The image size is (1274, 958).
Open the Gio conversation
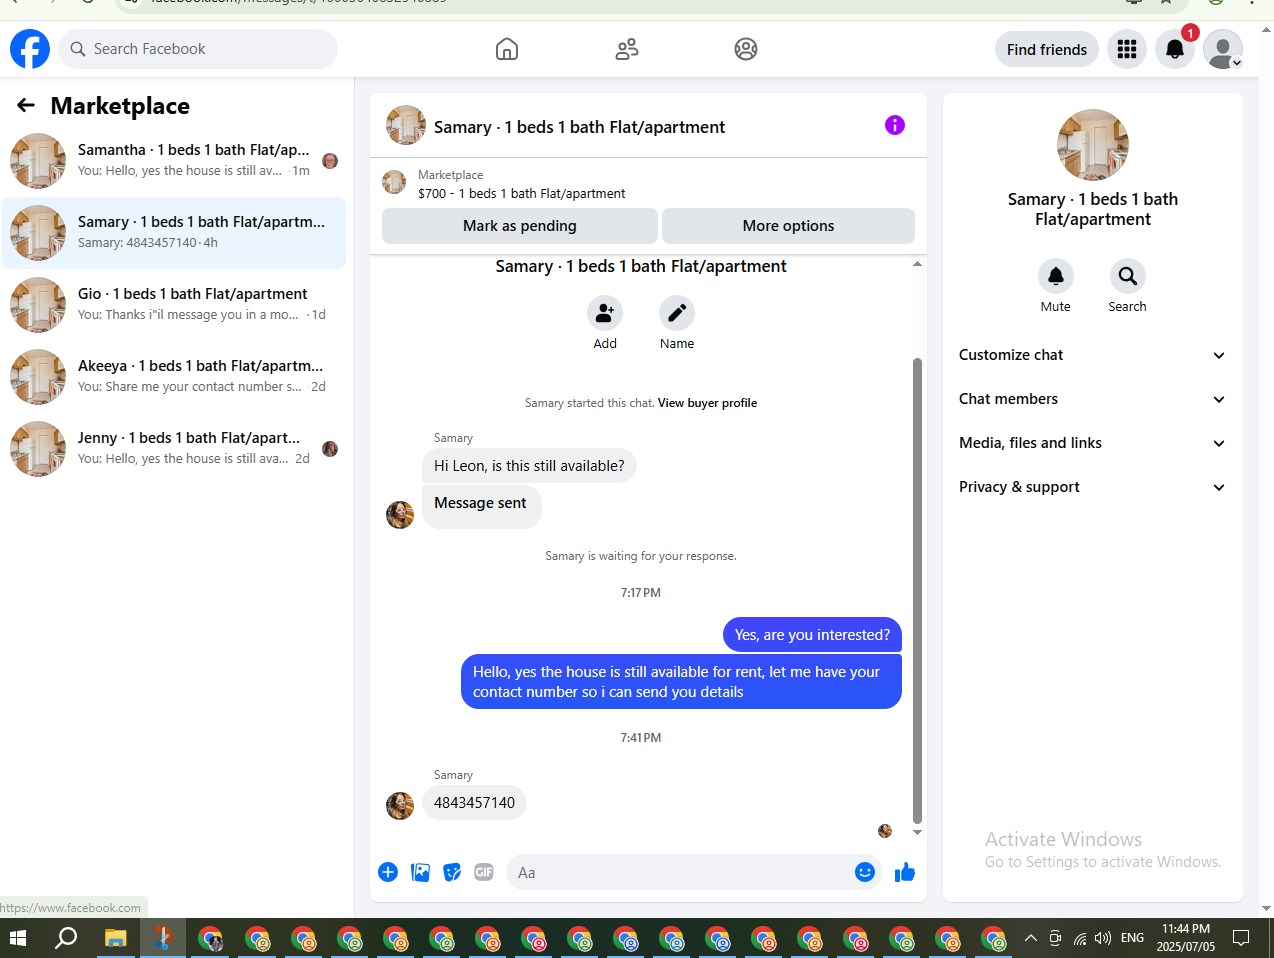174,304
